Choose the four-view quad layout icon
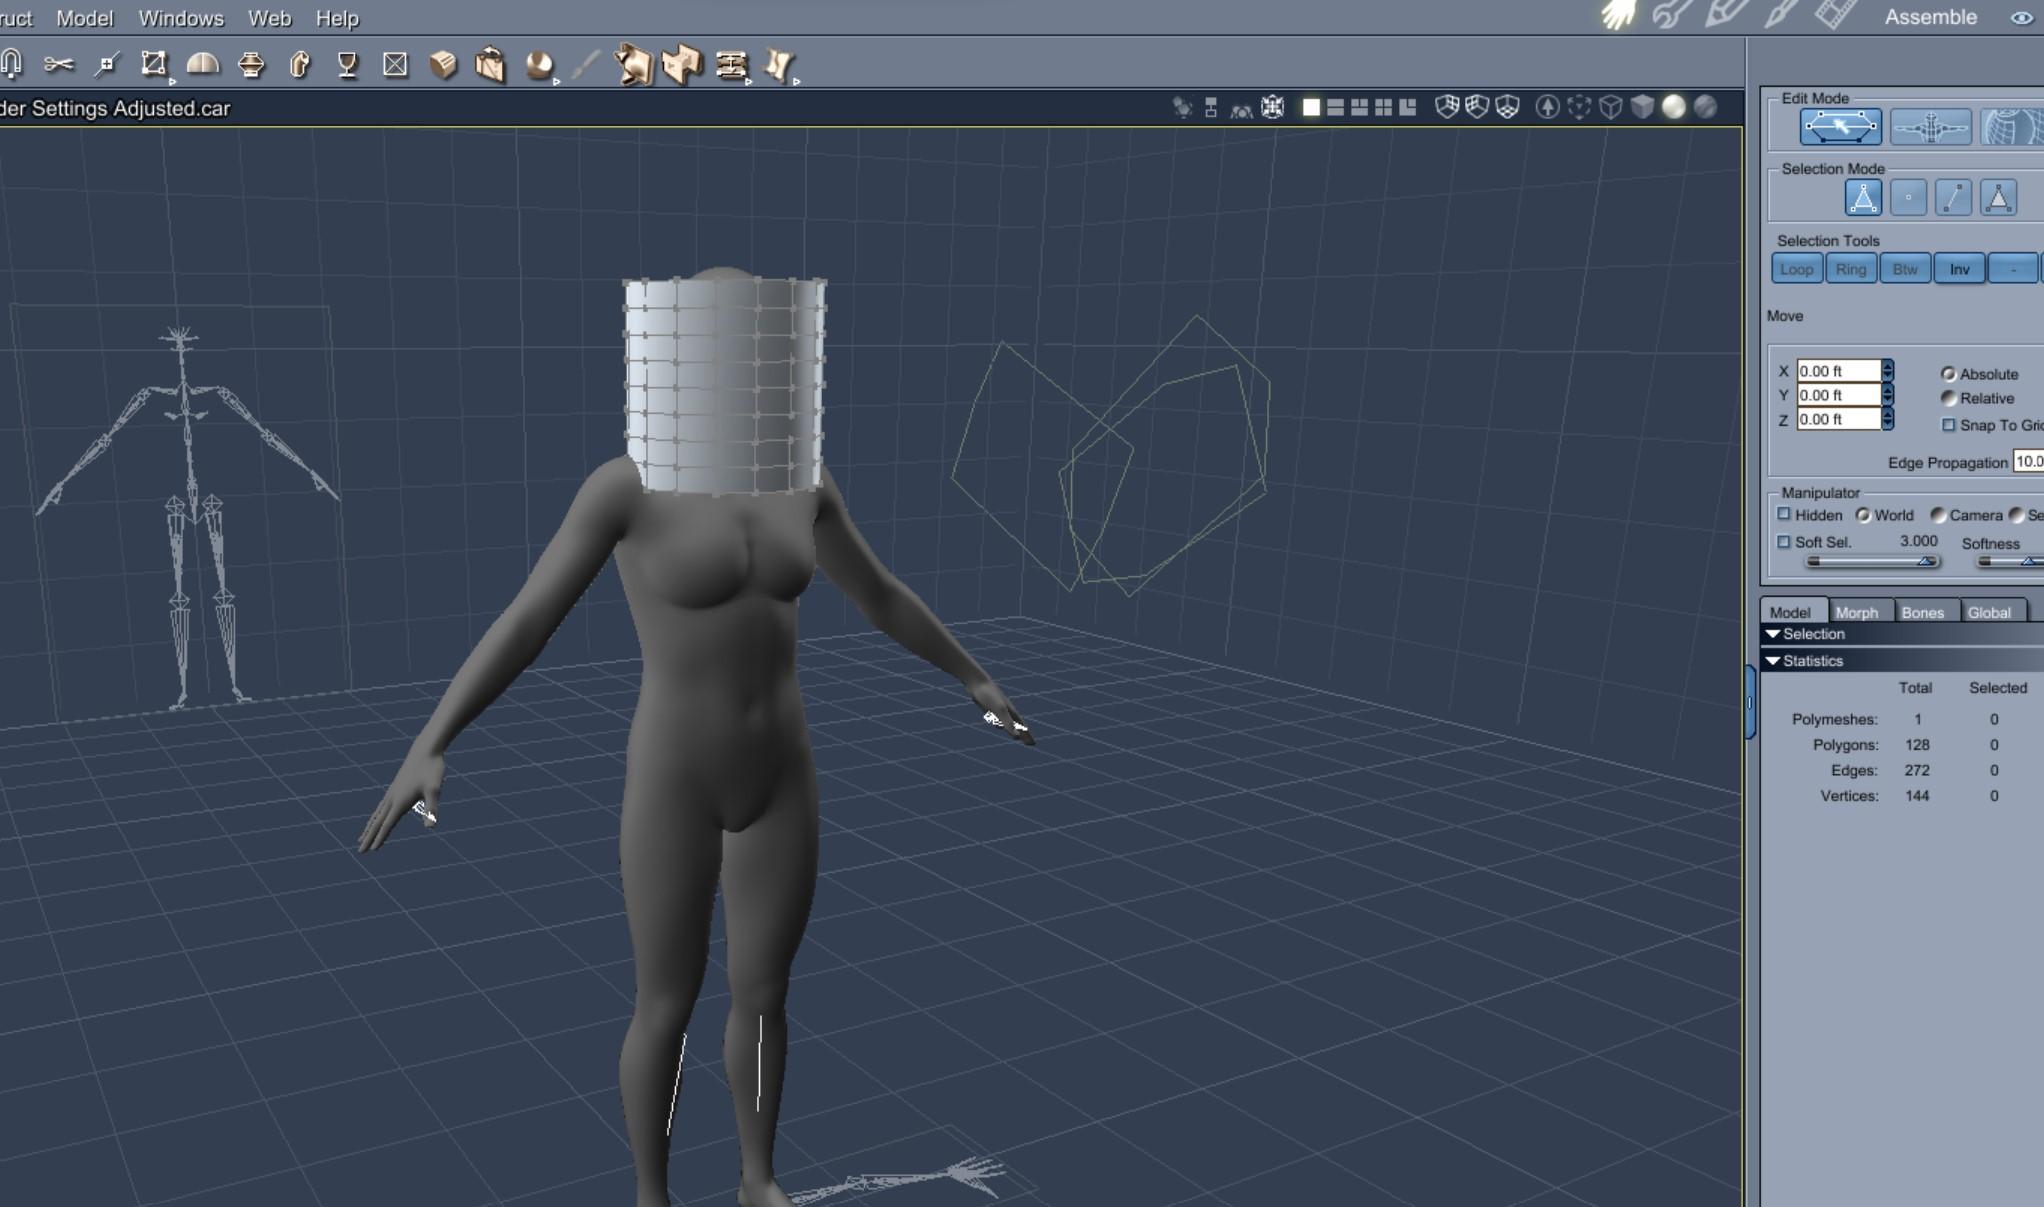Image resolution: width=2044 pixels, height=1207 pixels. [x=1383, y=107]
